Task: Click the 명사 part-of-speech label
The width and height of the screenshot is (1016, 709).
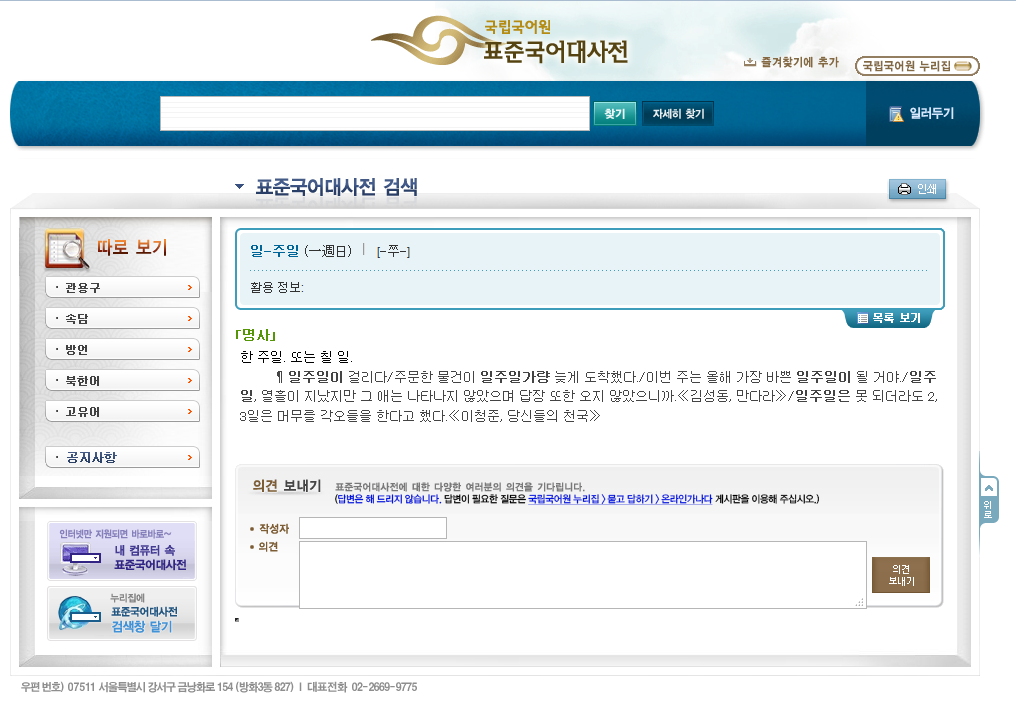Action: (x=256, y=335)
